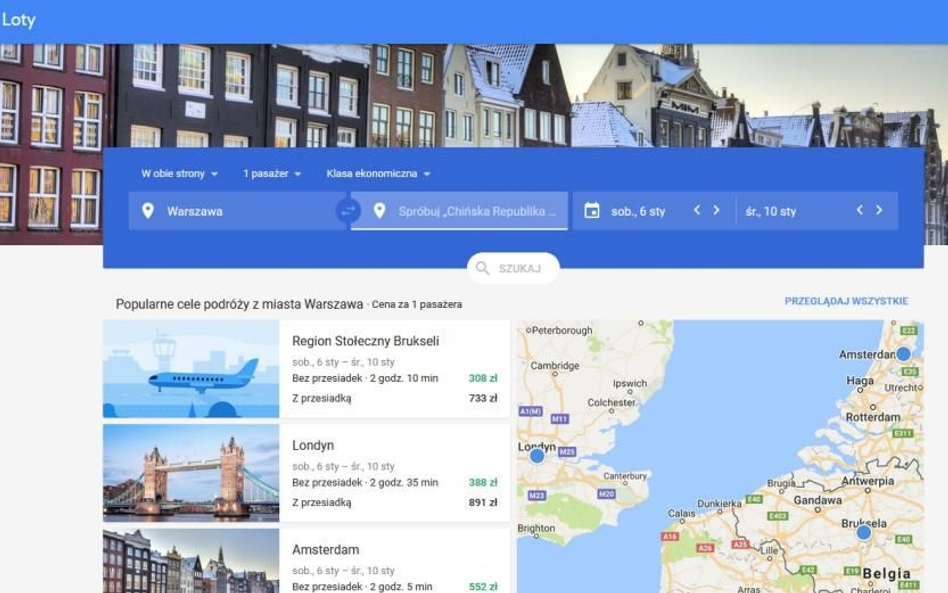Image resolution: width=948 pixels, height=593 pixels.
Task: Click the destination field location pin icon
Action: (379, 211)
